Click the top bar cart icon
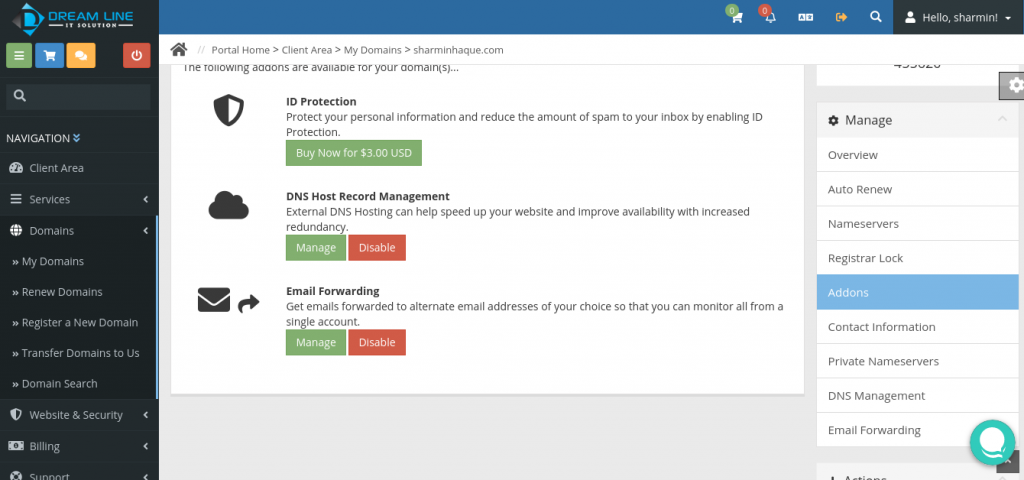The height and width of the screenshot is (480, 1024). tap(737, 18)
